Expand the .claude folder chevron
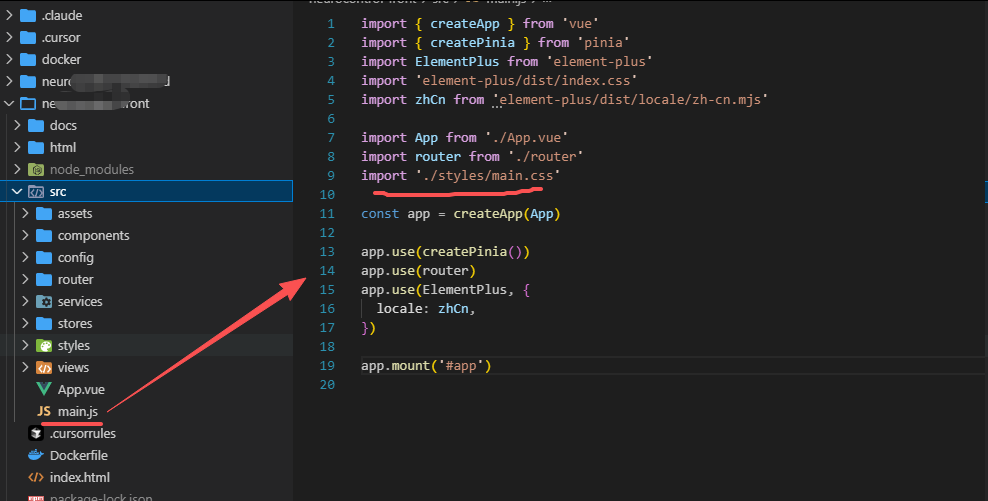Image resolution: width=988 pixels, height=501 pixels. pos(9,16)
